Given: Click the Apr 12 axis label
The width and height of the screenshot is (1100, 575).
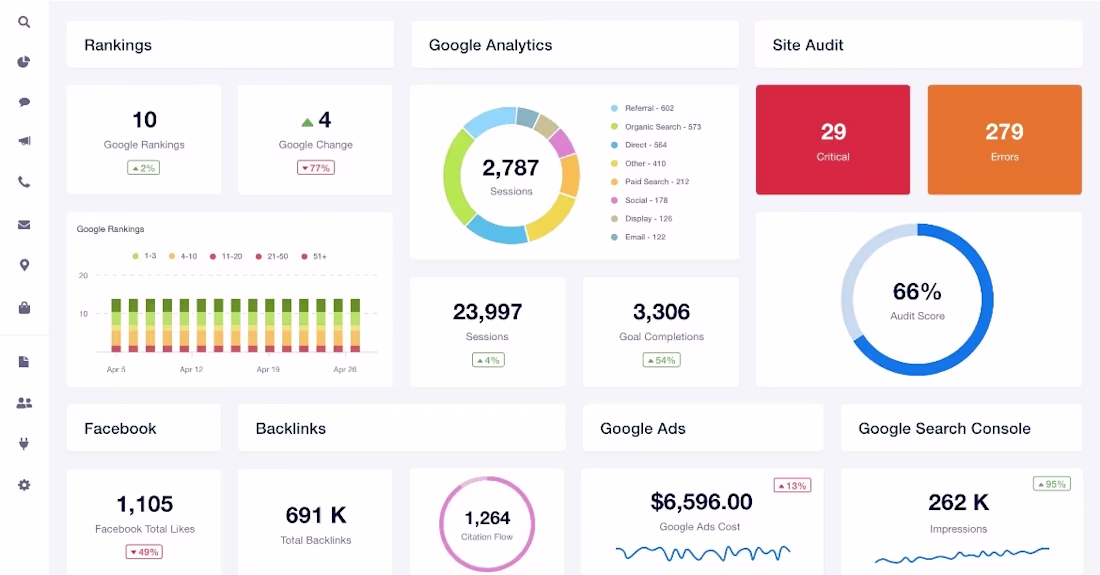Looking at the screenshot, I should 192,370.
